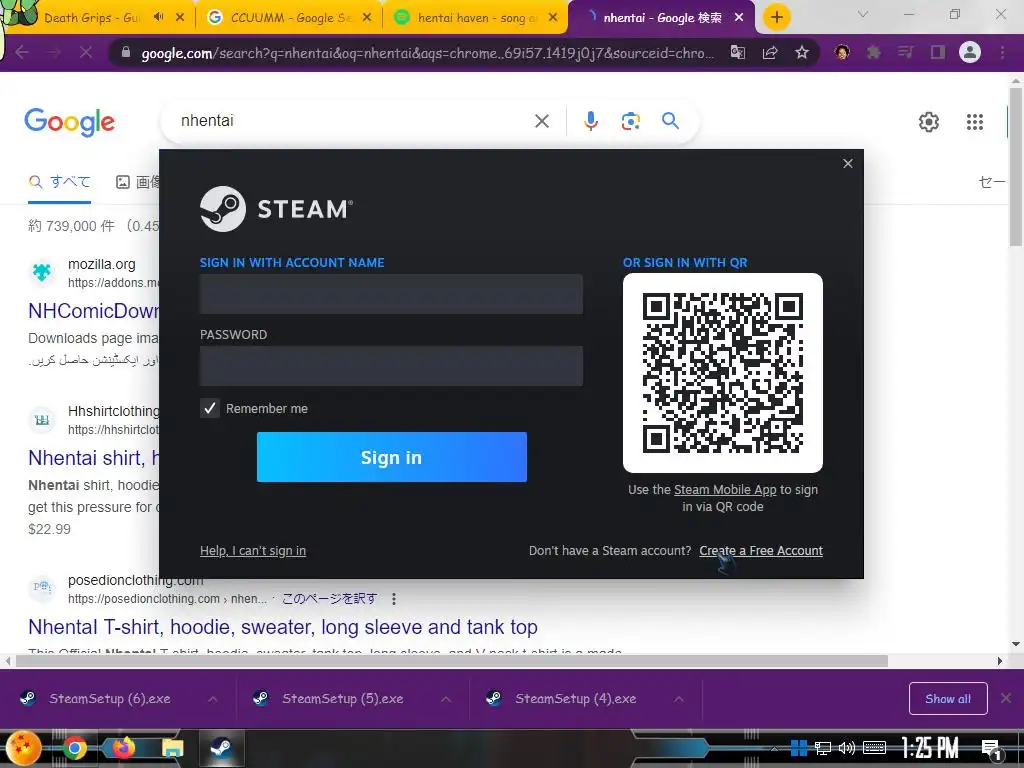Click the vertical page scrollbar thumb
Screen dimensions: 1024x768
pos(1016,167)
